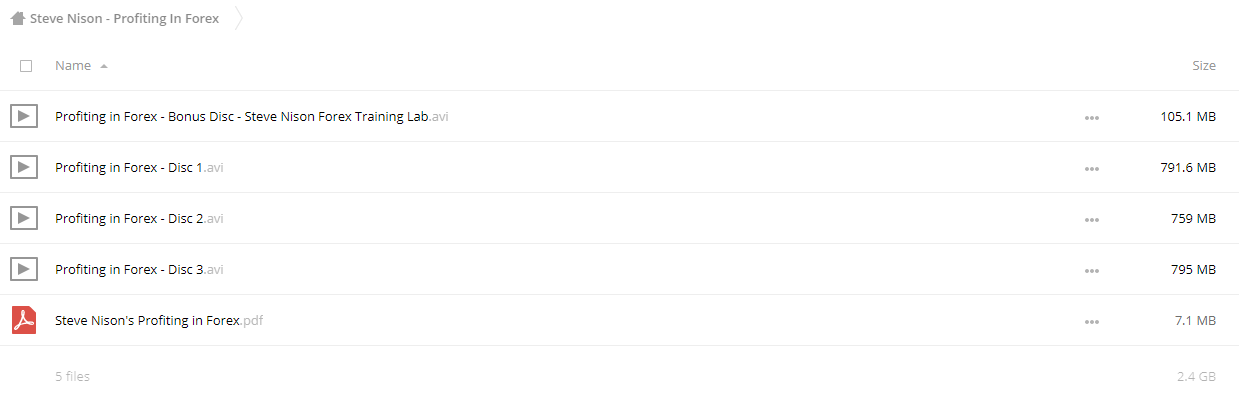Open more options menu for Disc 1.avi
Screen dimensions: 1239x418
click(1091, 169)
